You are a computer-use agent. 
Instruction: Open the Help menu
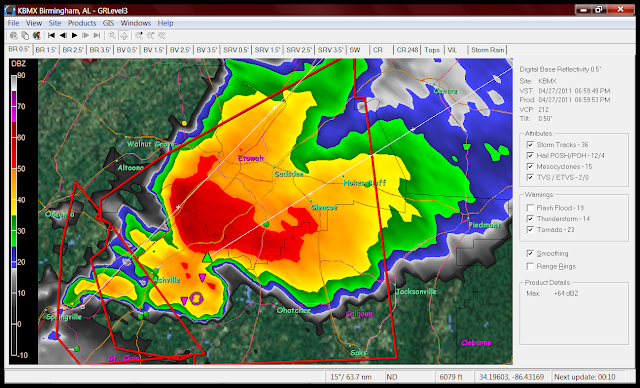(165, 23)
